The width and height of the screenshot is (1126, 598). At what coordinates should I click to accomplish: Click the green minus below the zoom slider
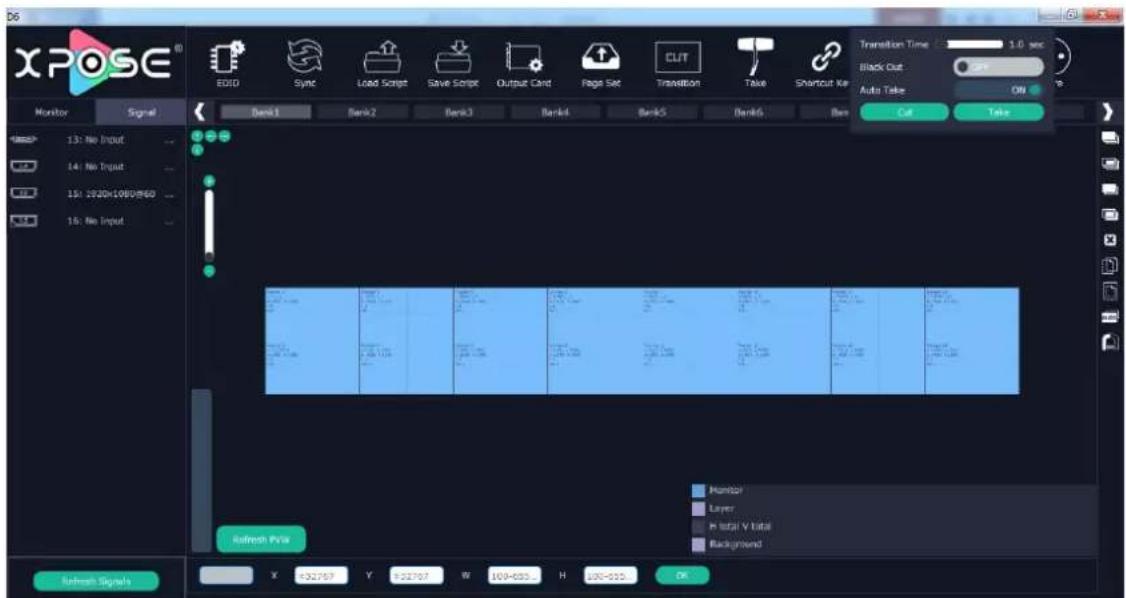(x=209, y=271)
